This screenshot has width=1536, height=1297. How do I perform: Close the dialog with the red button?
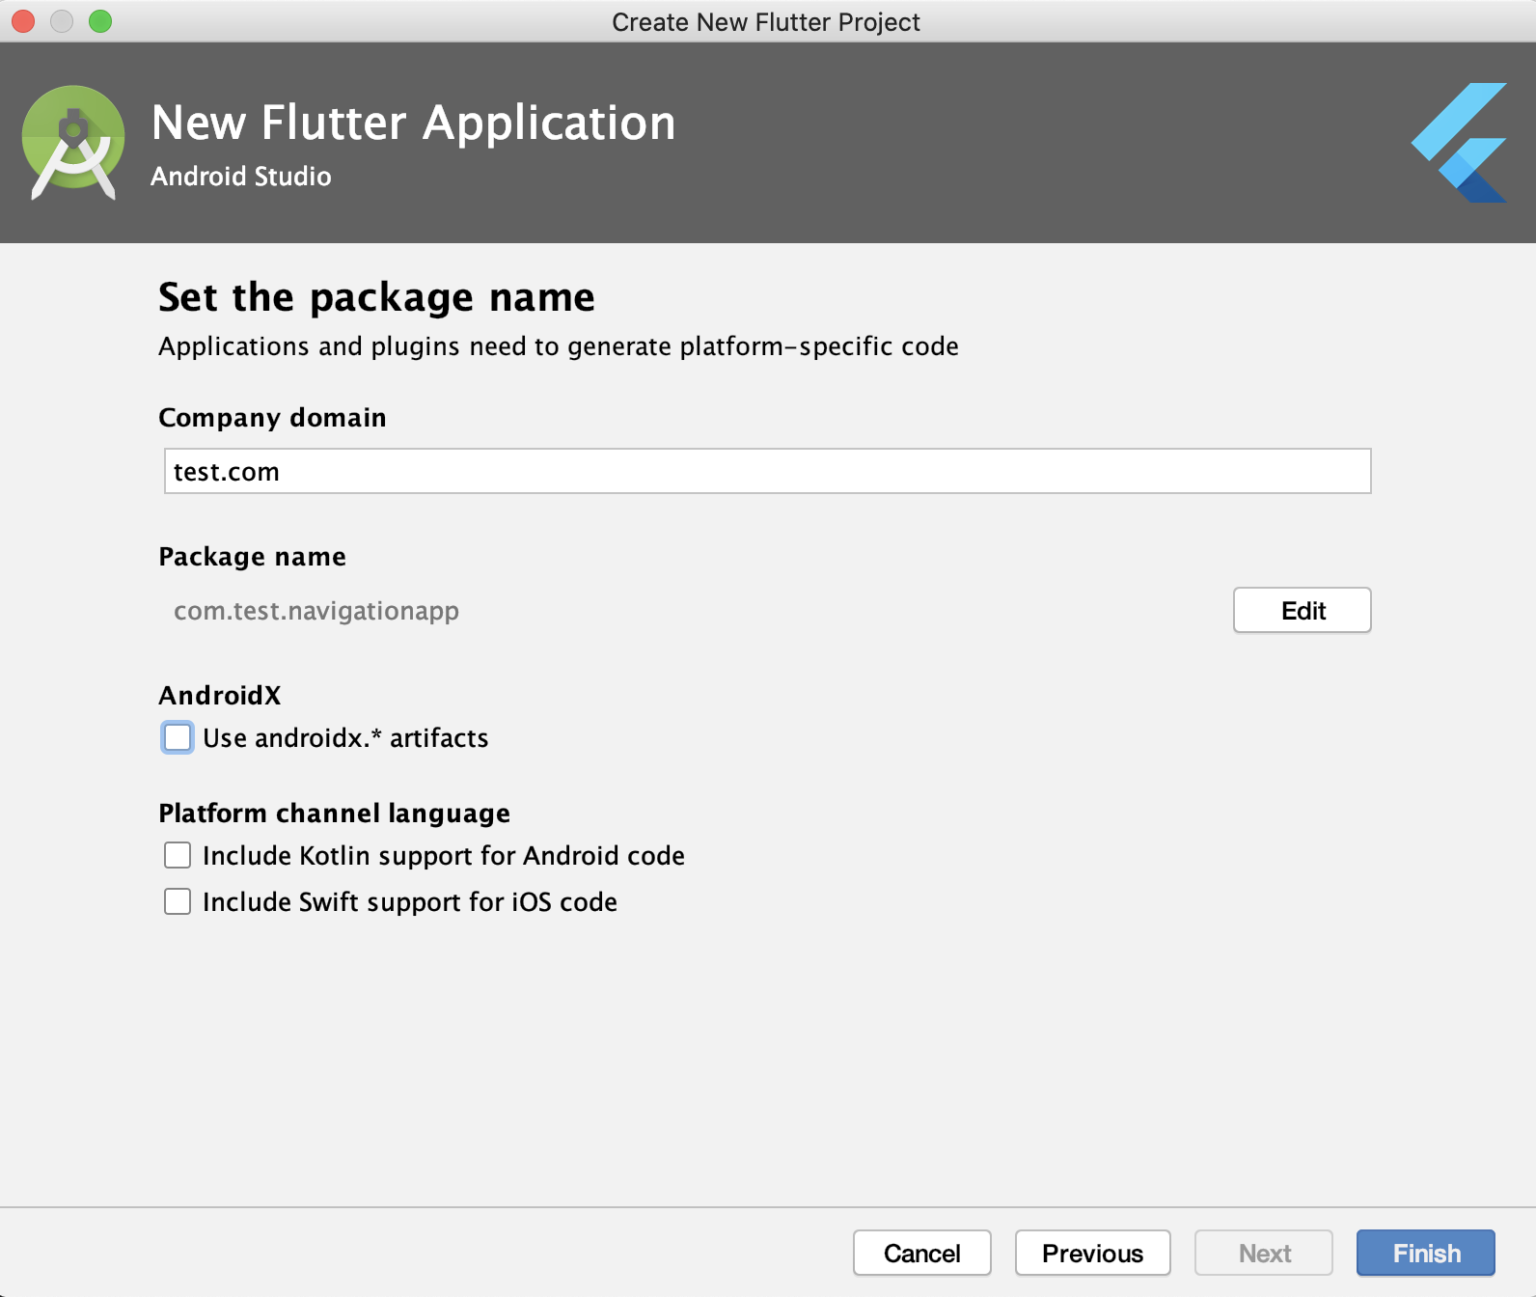[23, 21]
